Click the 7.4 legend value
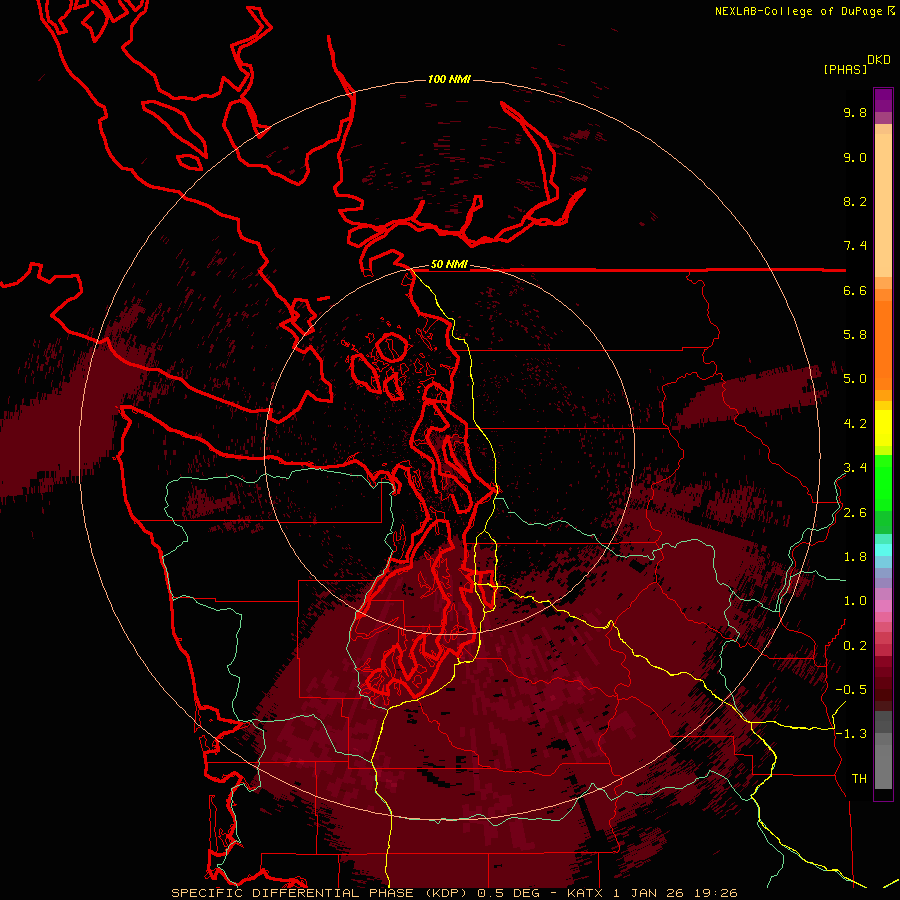 pyautogui.click(x=855, y=246)
